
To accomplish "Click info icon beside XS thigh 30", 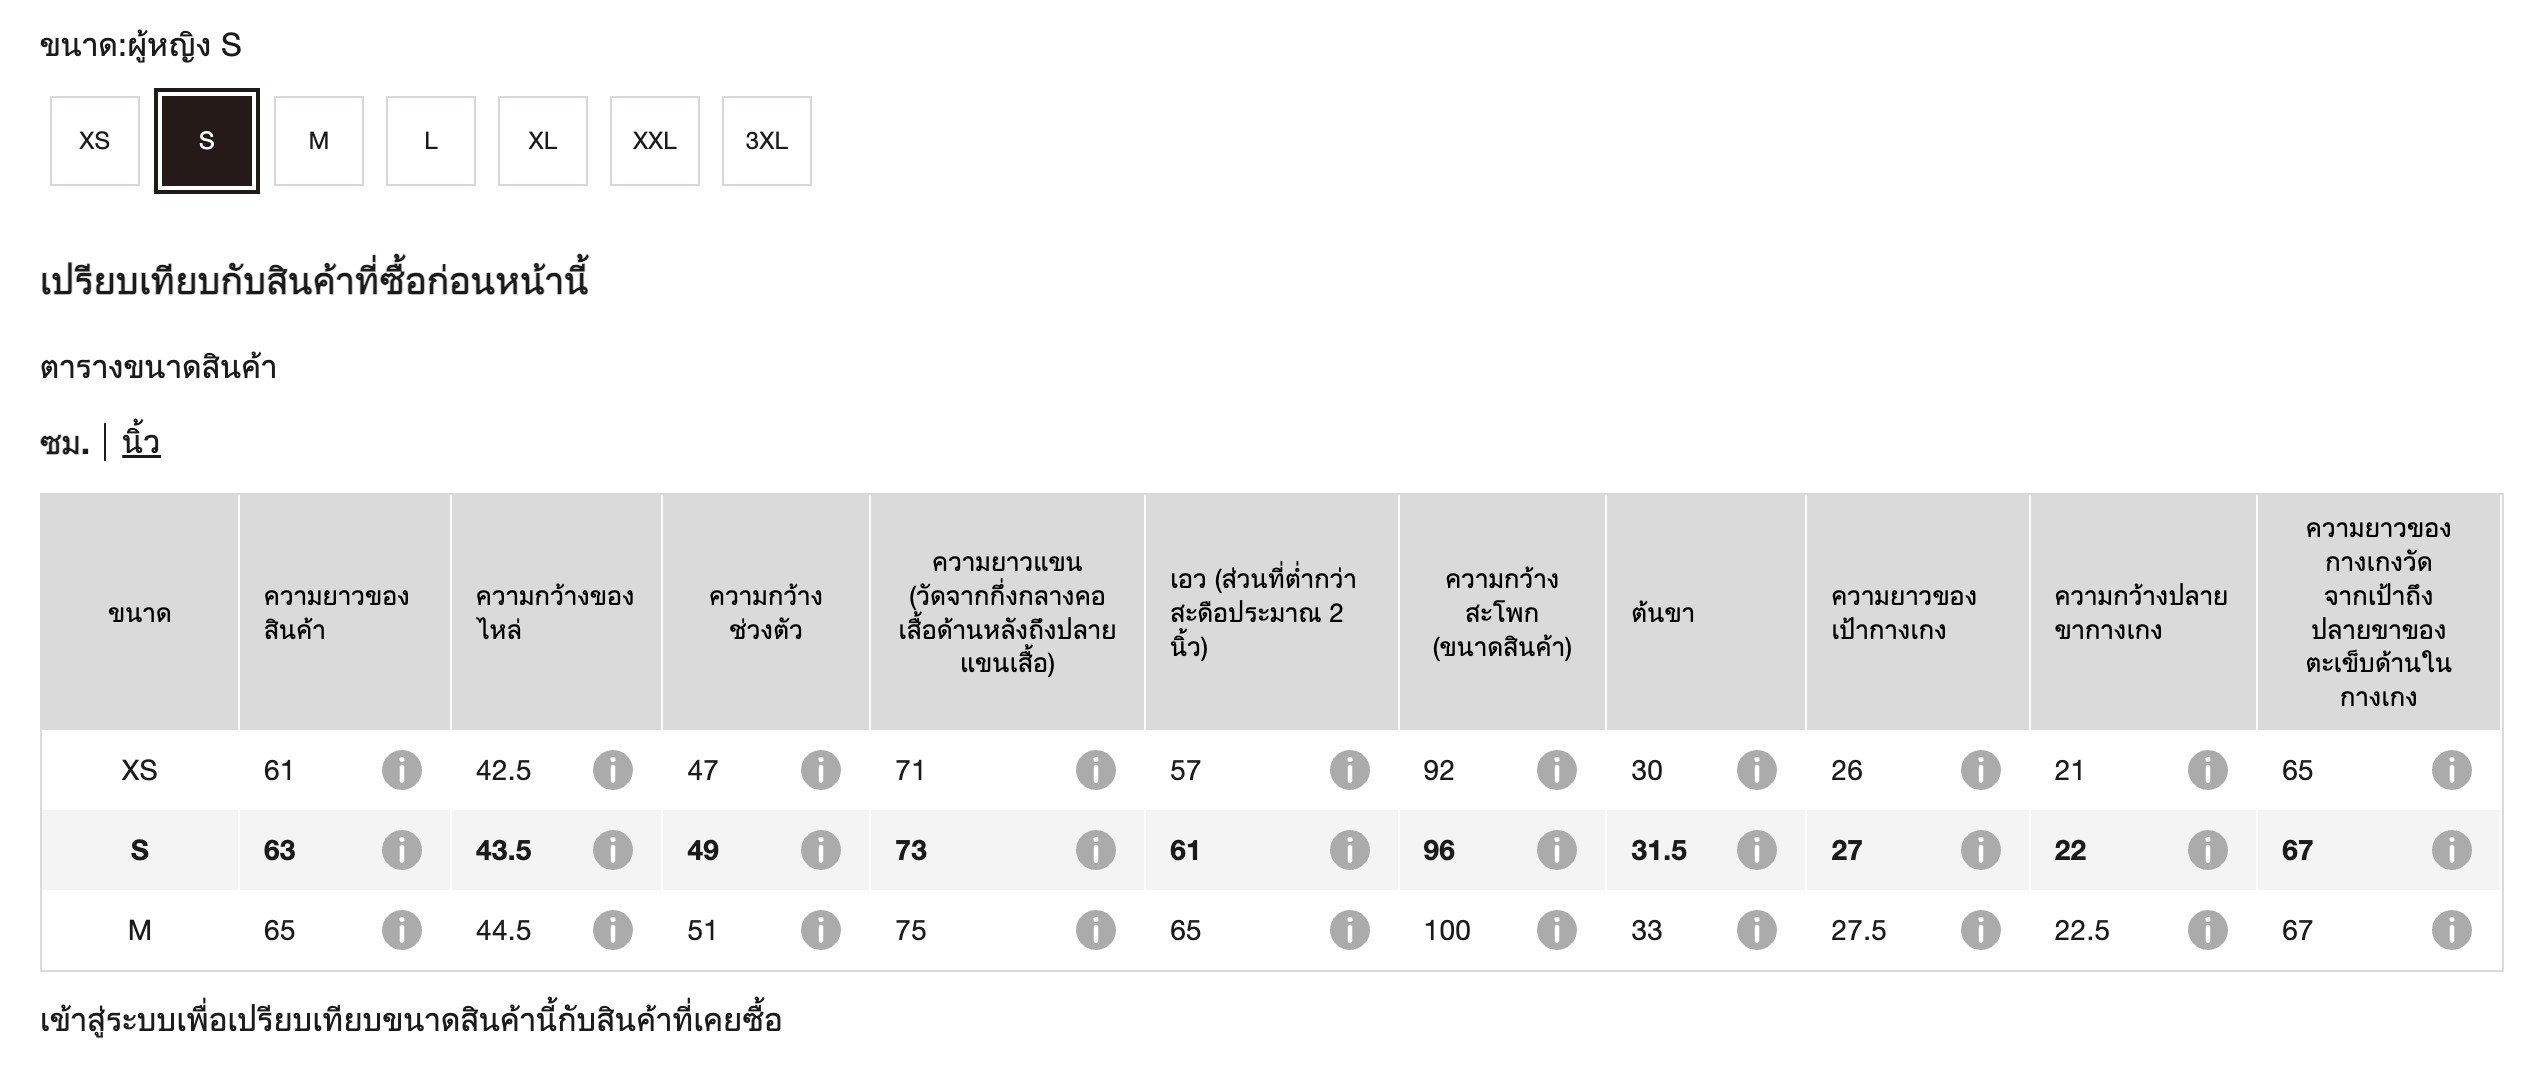I will coord(1756,770).
